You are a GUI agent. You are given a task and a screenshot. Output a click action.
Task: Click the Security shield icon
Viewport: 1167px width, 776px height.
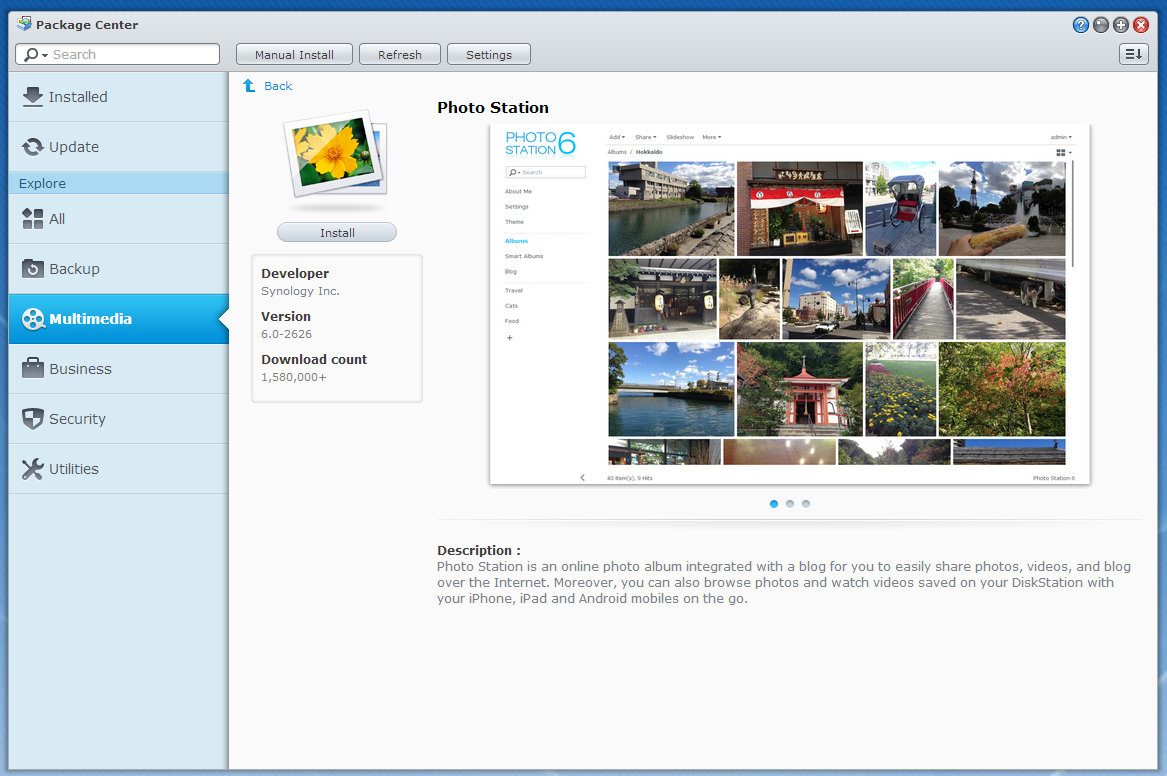(33, 419)
